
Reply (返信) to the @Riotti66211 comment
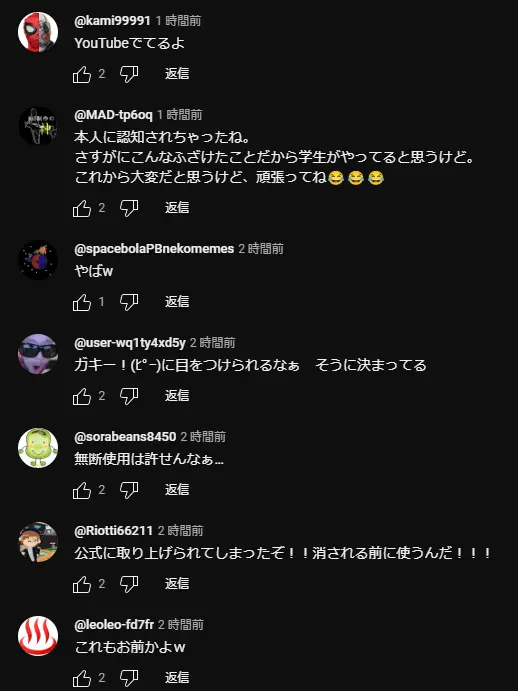click(177, 583)
